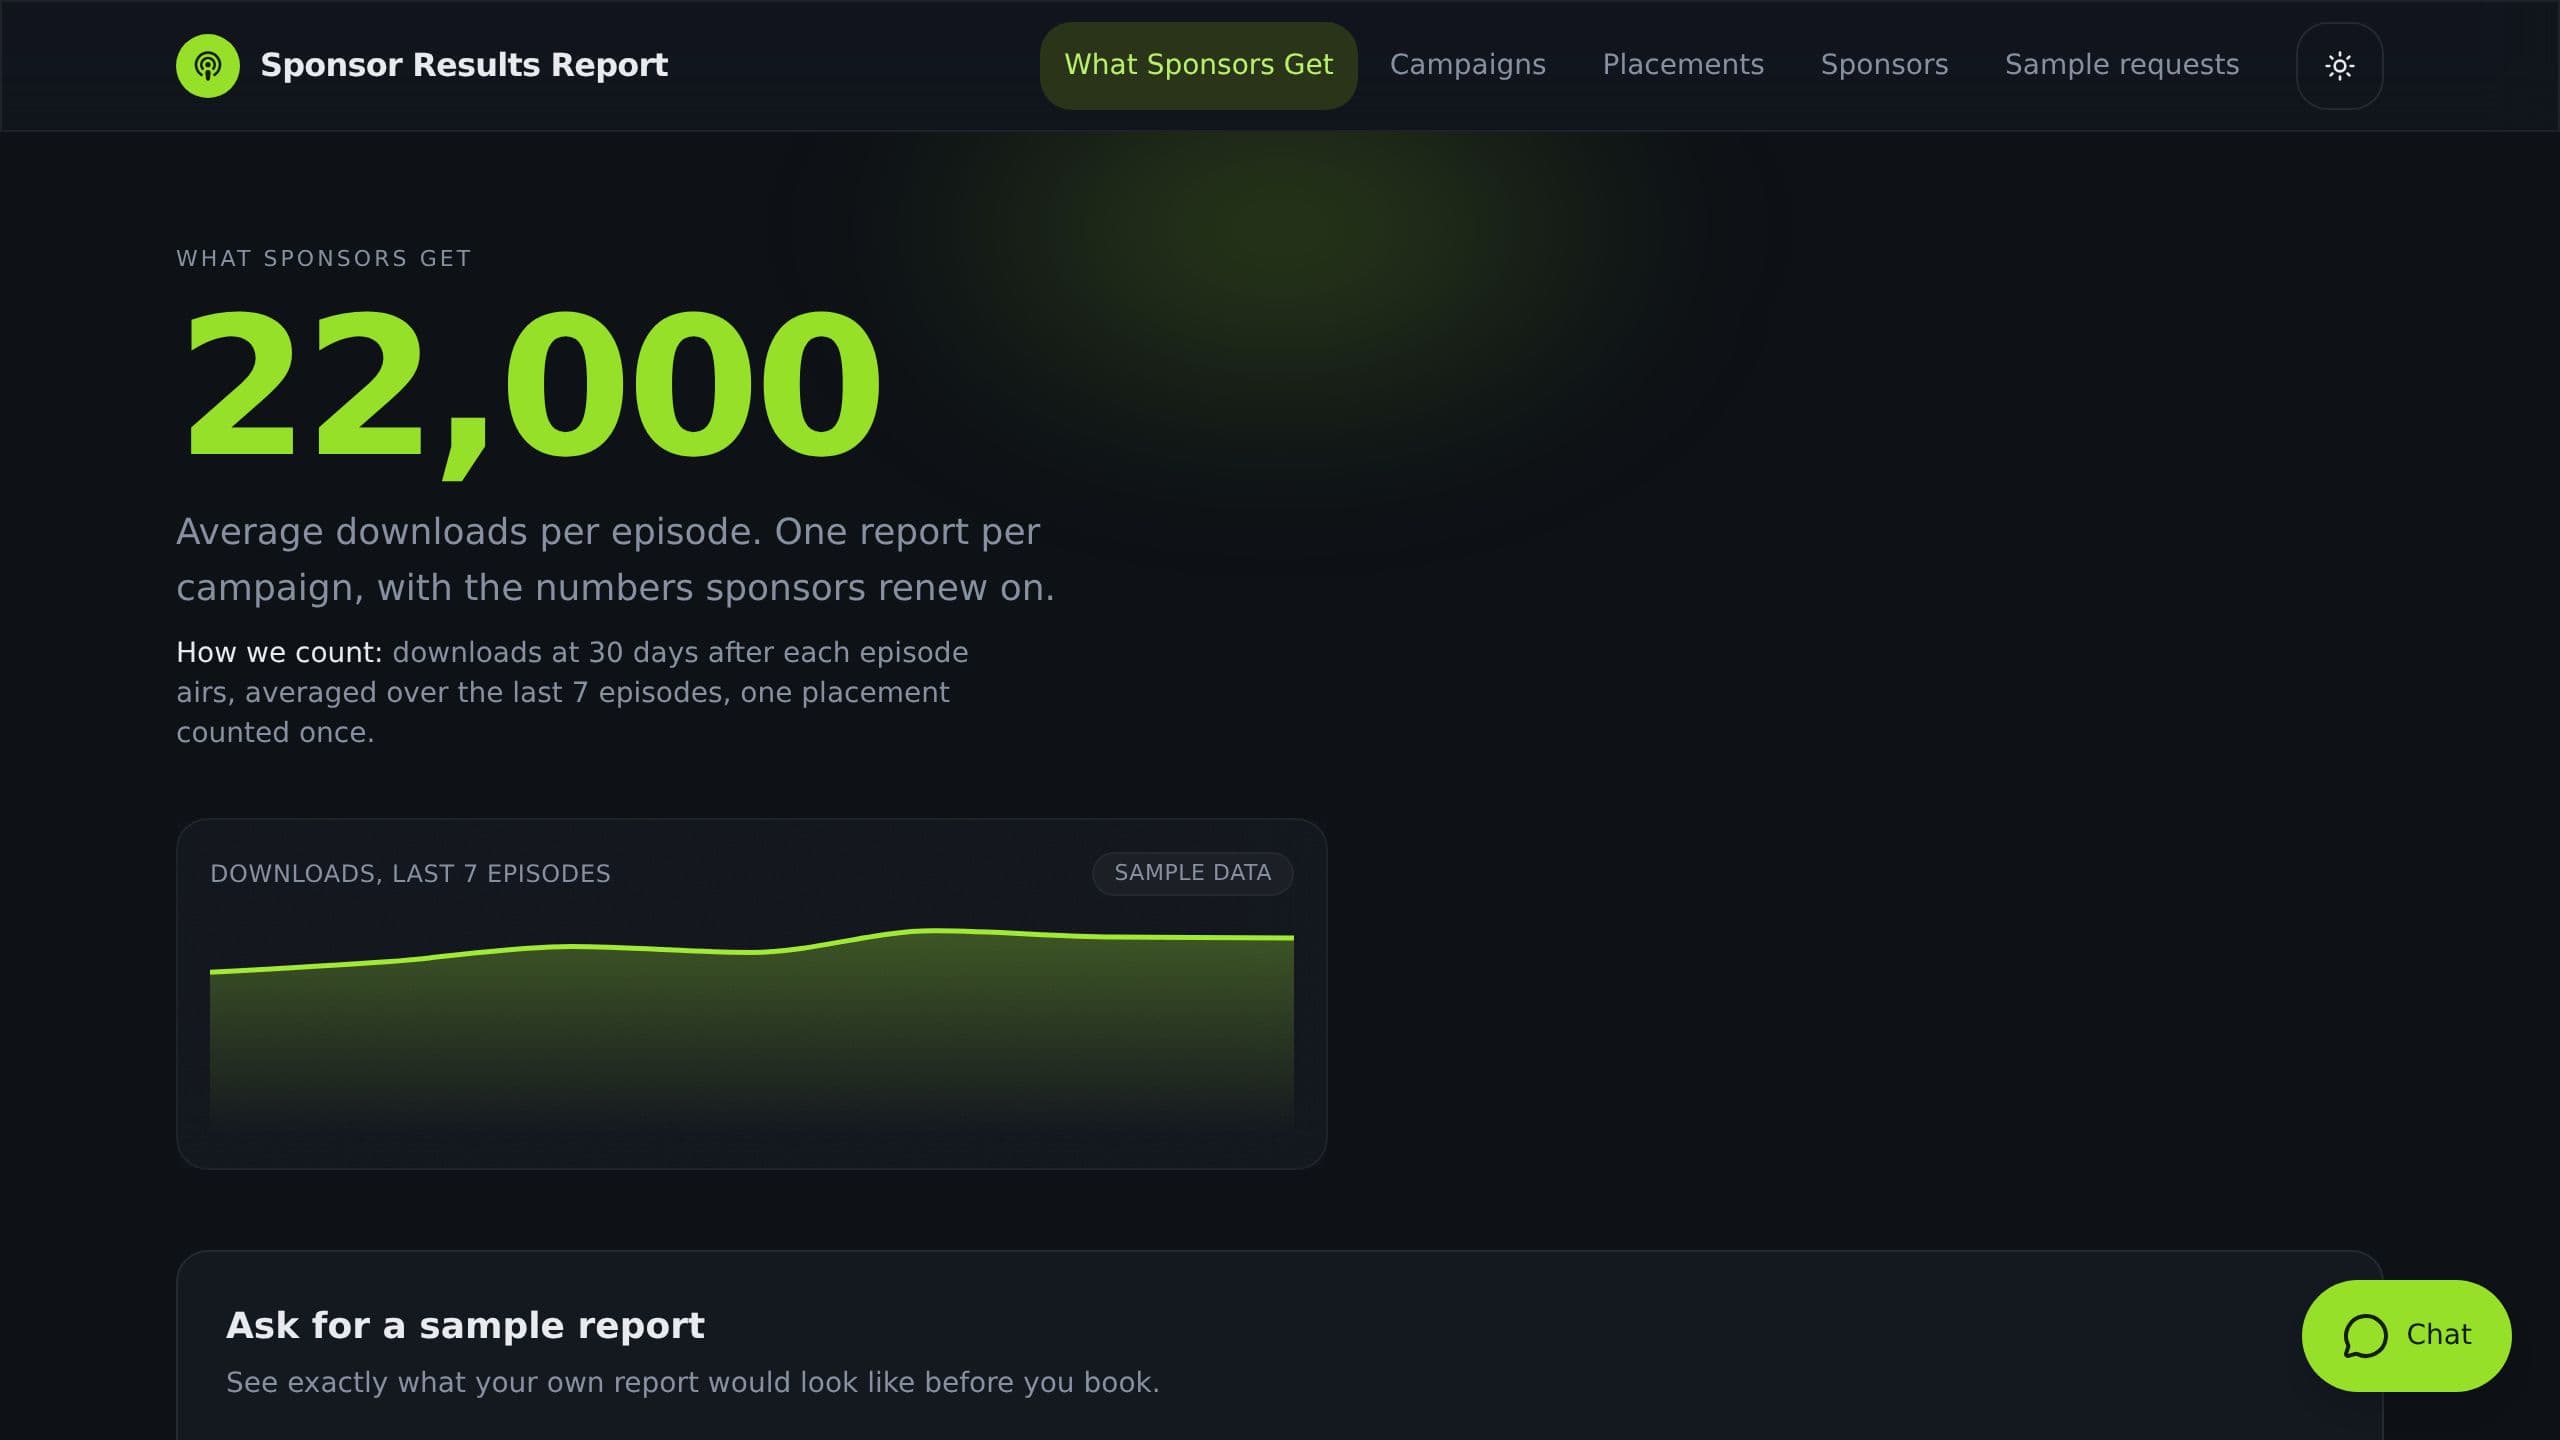This screenshot has width=2560, height=1440.
Task: Select the What Sponsors Get tab
Action: [1198, 66]
